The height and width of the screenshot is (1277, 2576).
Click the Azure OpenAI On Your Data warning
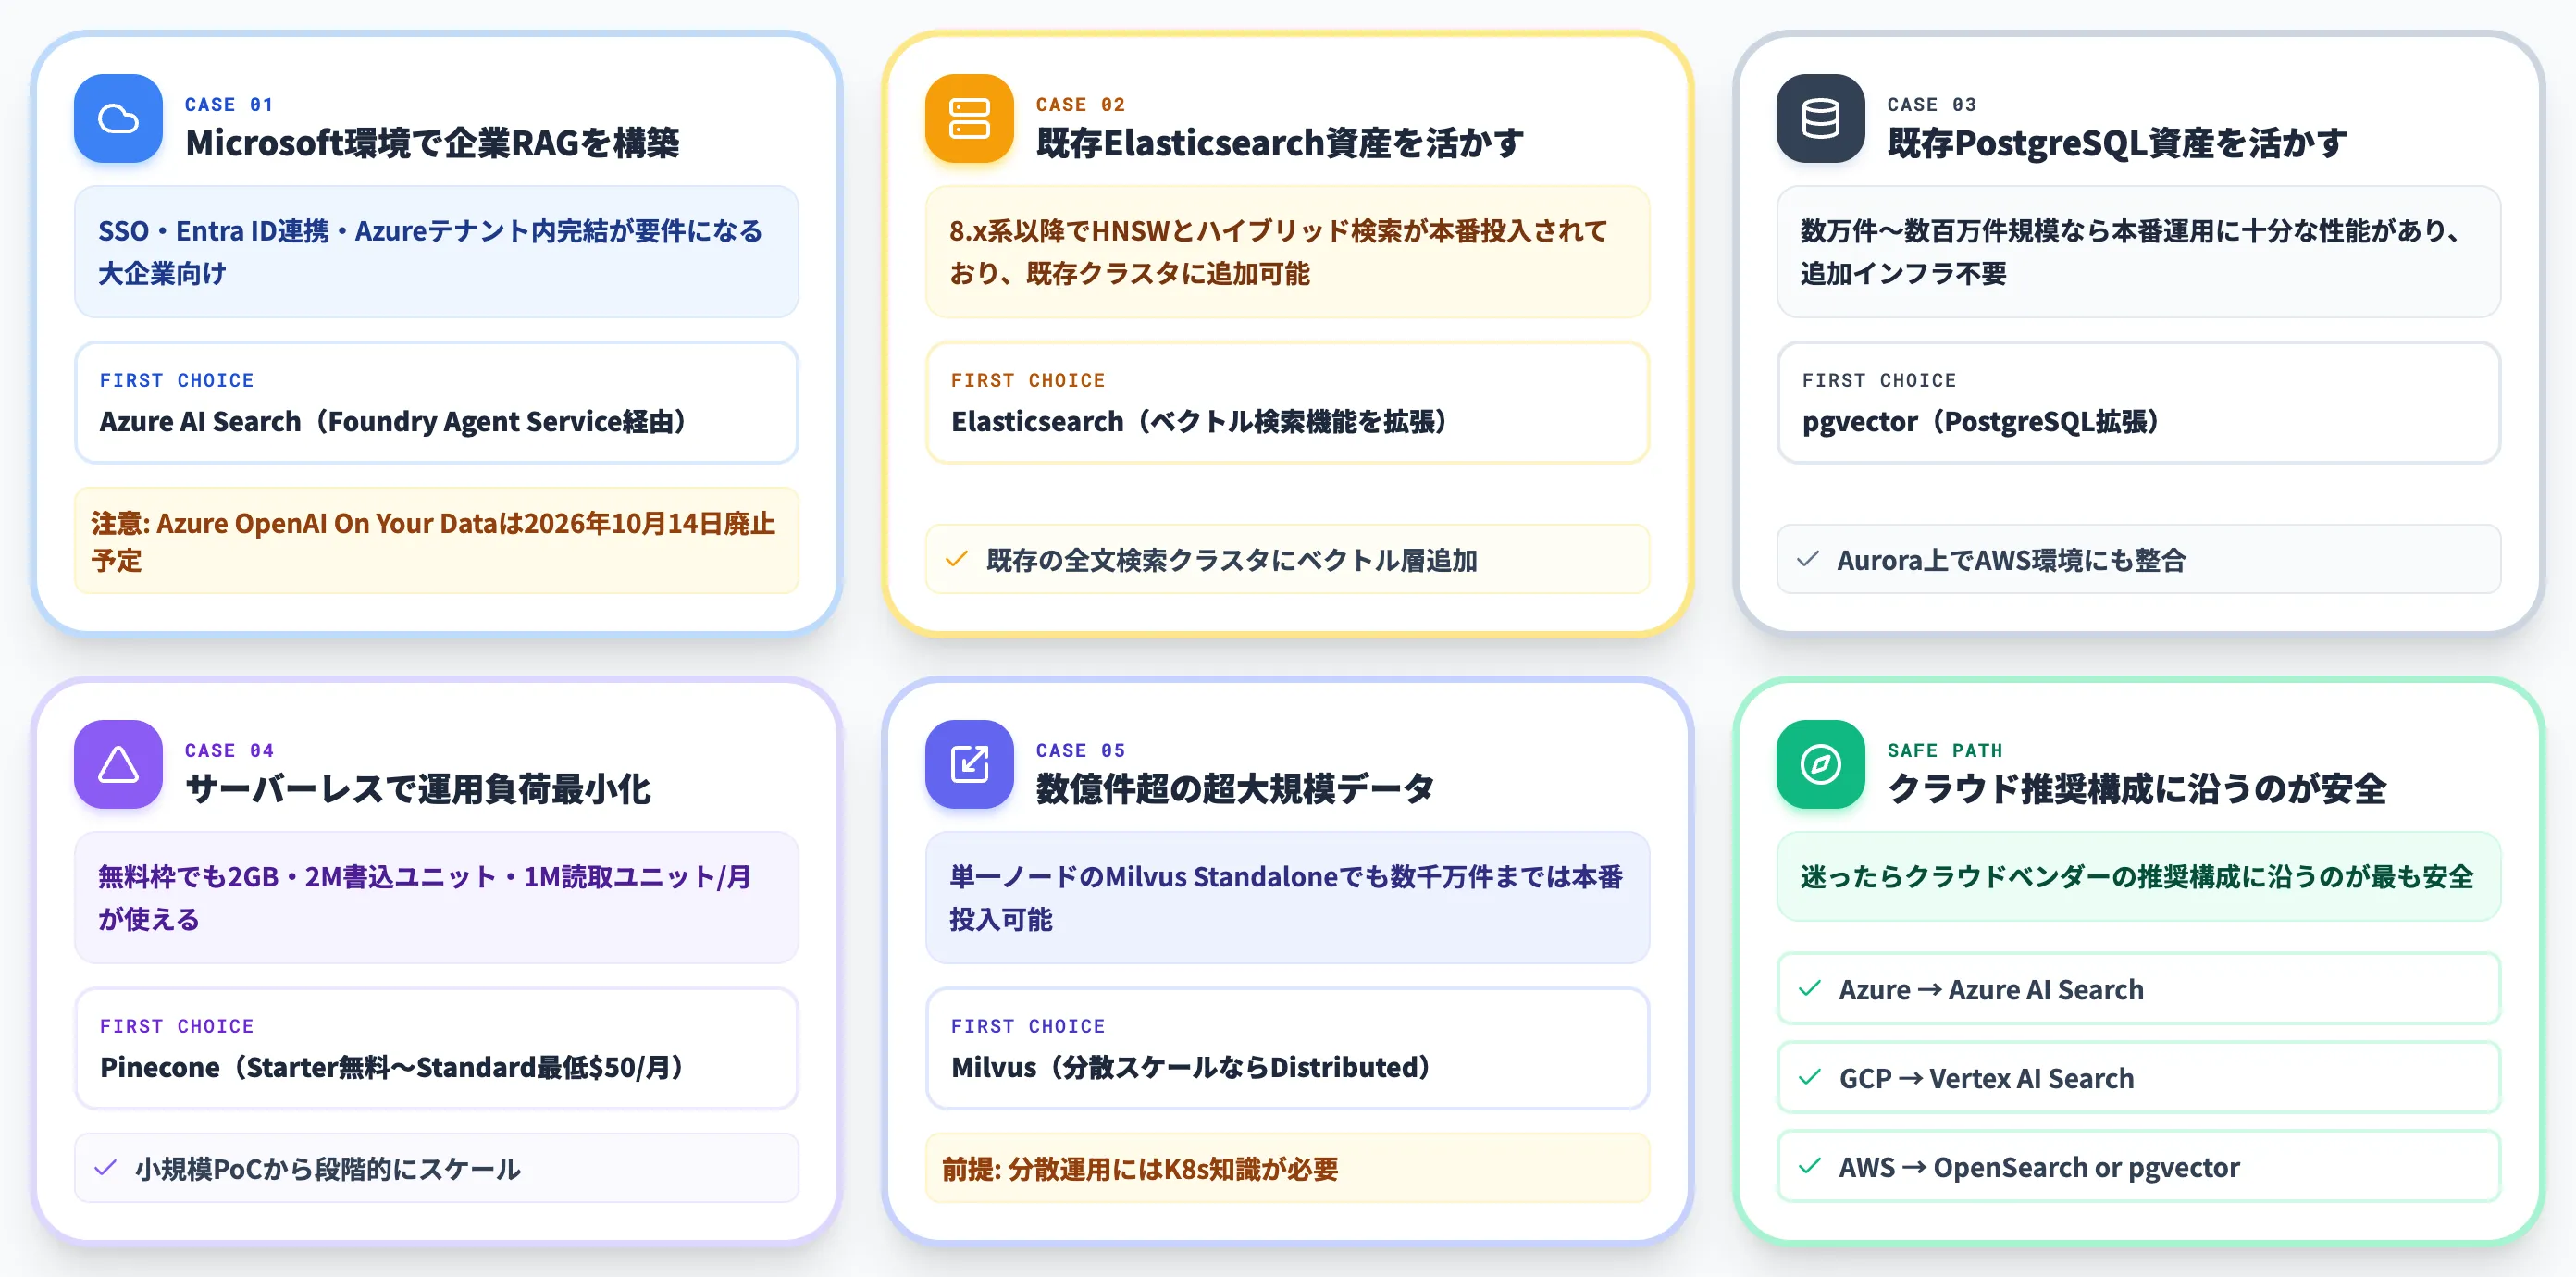[436, 541]
